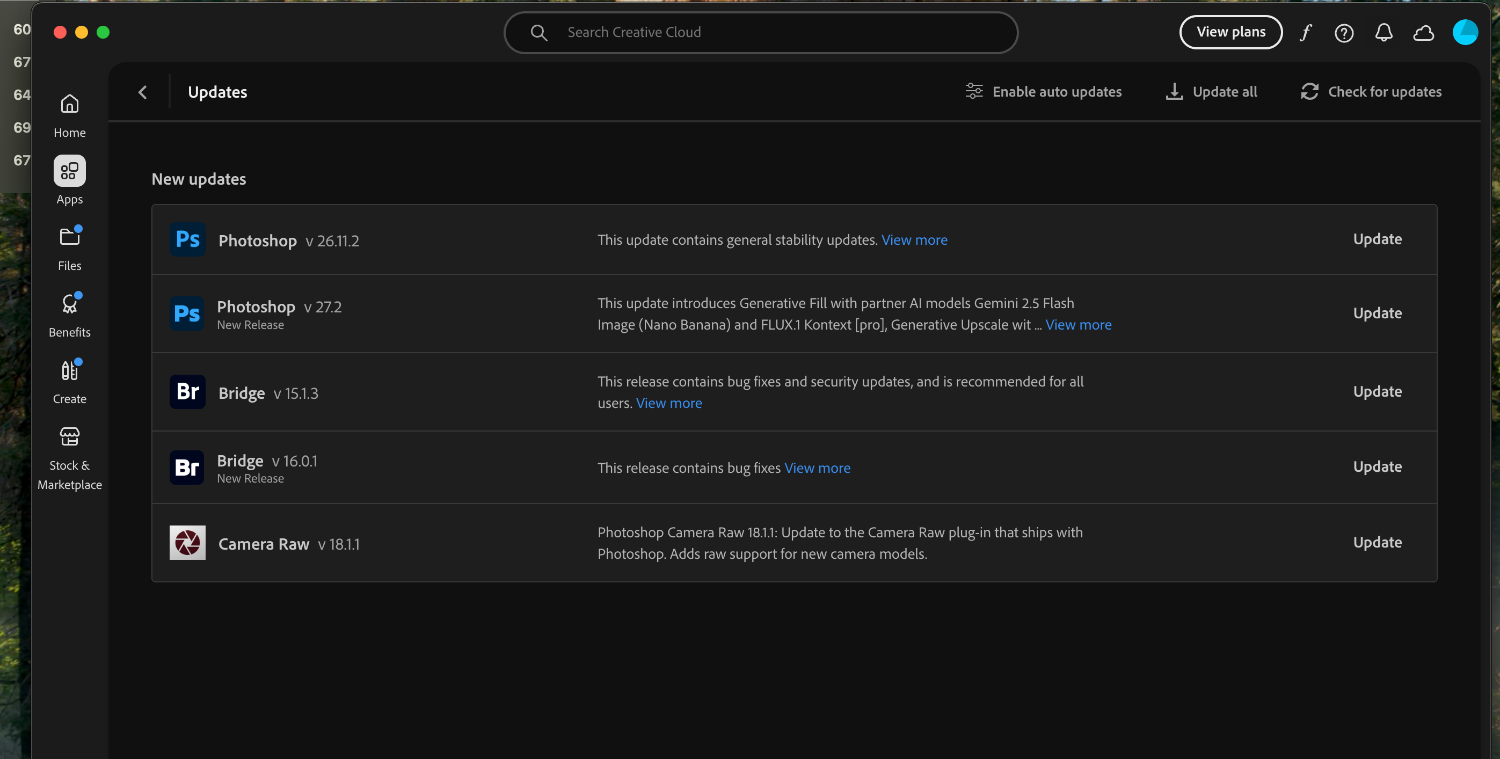Open the account profile avatar
Screen dimensions: 1500x759
pos(1465,33)
